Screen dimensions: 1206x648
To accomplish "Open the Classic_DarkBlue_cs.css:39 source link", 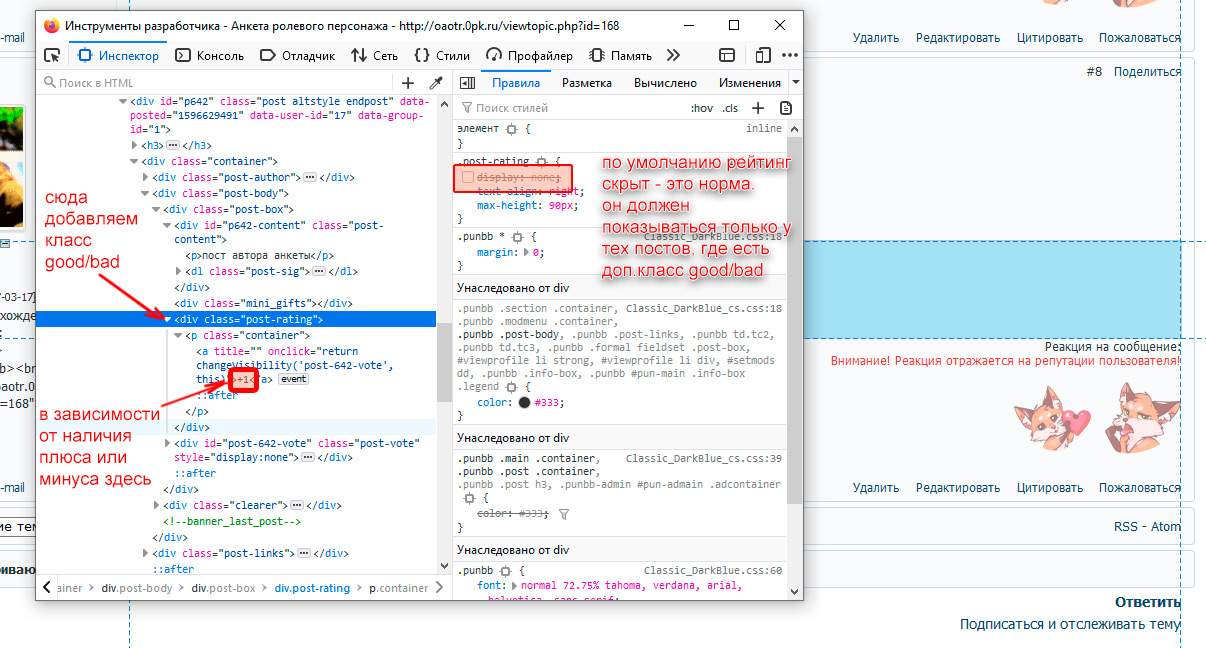I will (703, 459).
